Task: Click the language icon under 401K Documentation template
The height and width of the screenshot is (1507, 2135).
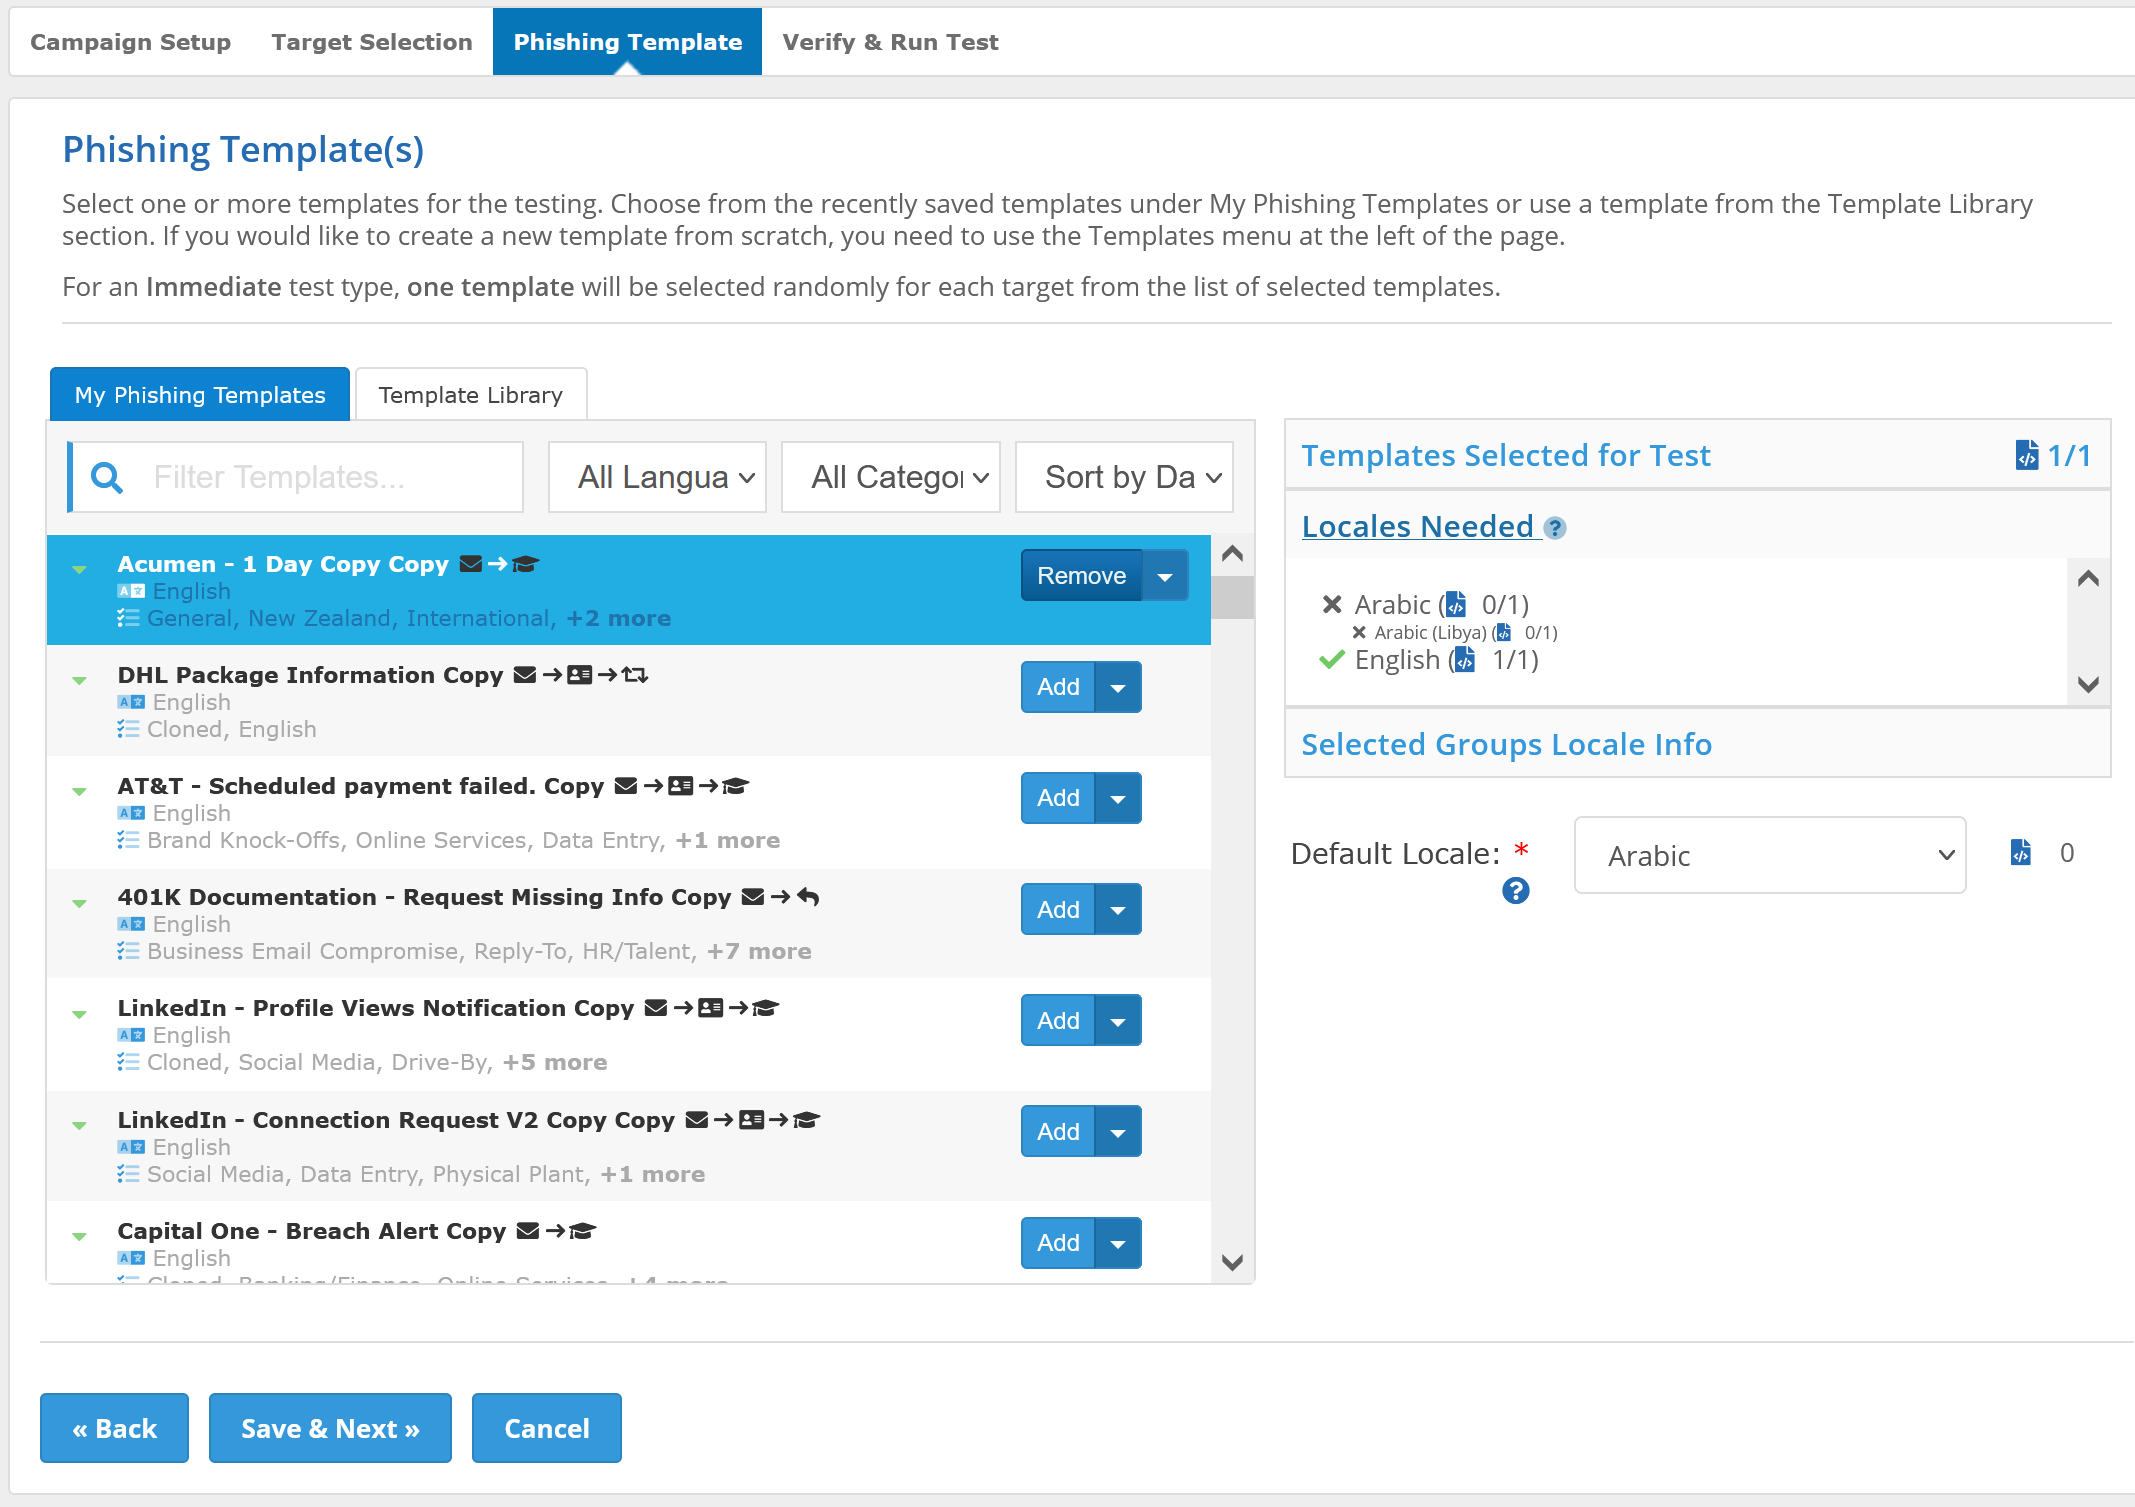Action: coord(131,924)
